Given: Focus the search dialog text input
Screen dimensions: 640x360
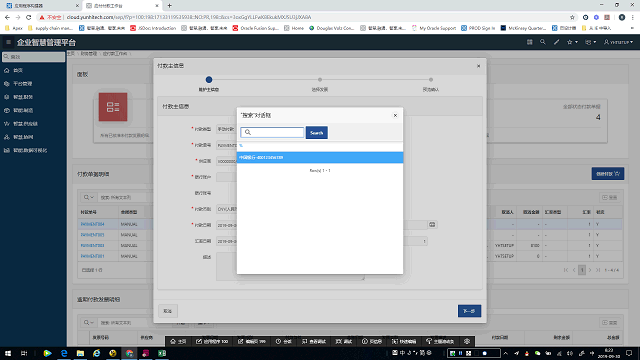Looking at the screenshot, I should (272, 132).
